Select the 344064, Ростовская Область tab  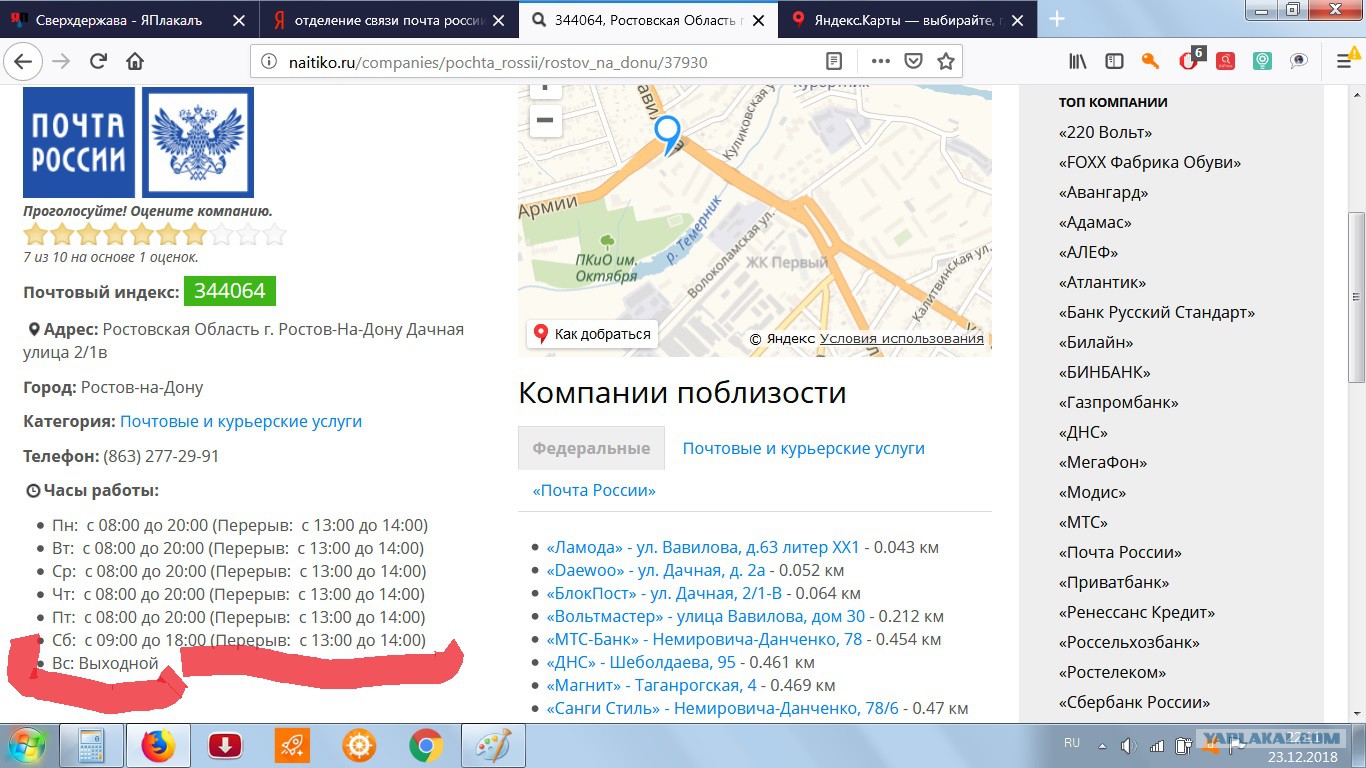coord(649,19)
